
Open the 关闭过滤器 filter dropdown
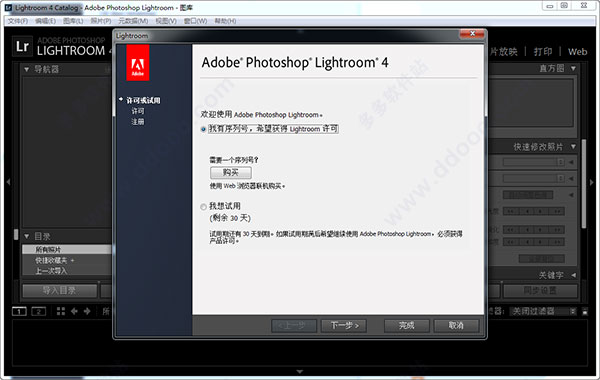543,311
